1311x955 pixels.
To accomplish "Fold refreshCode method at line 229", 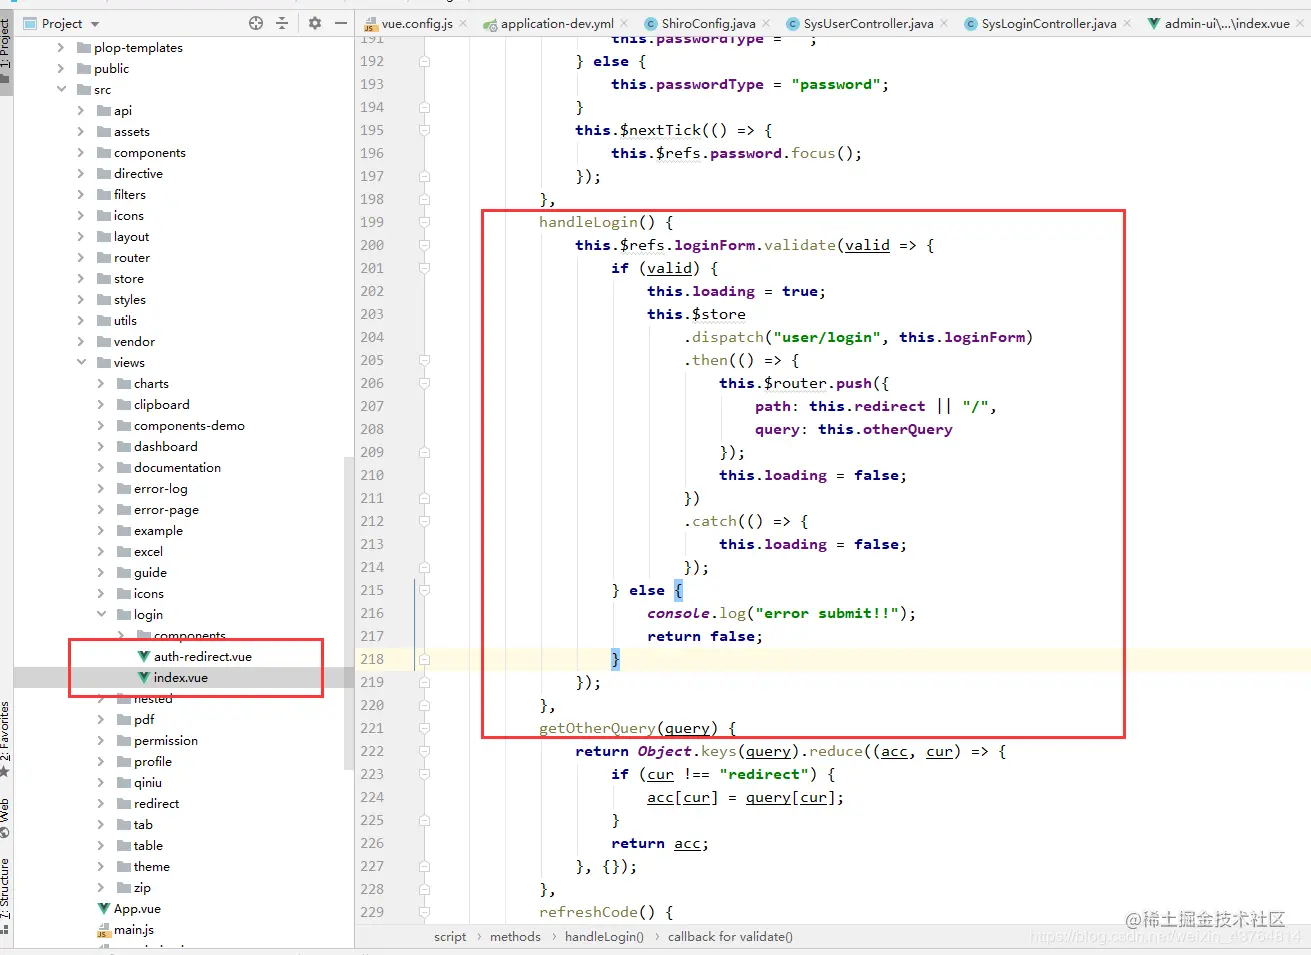I will [x=424, y=912].
